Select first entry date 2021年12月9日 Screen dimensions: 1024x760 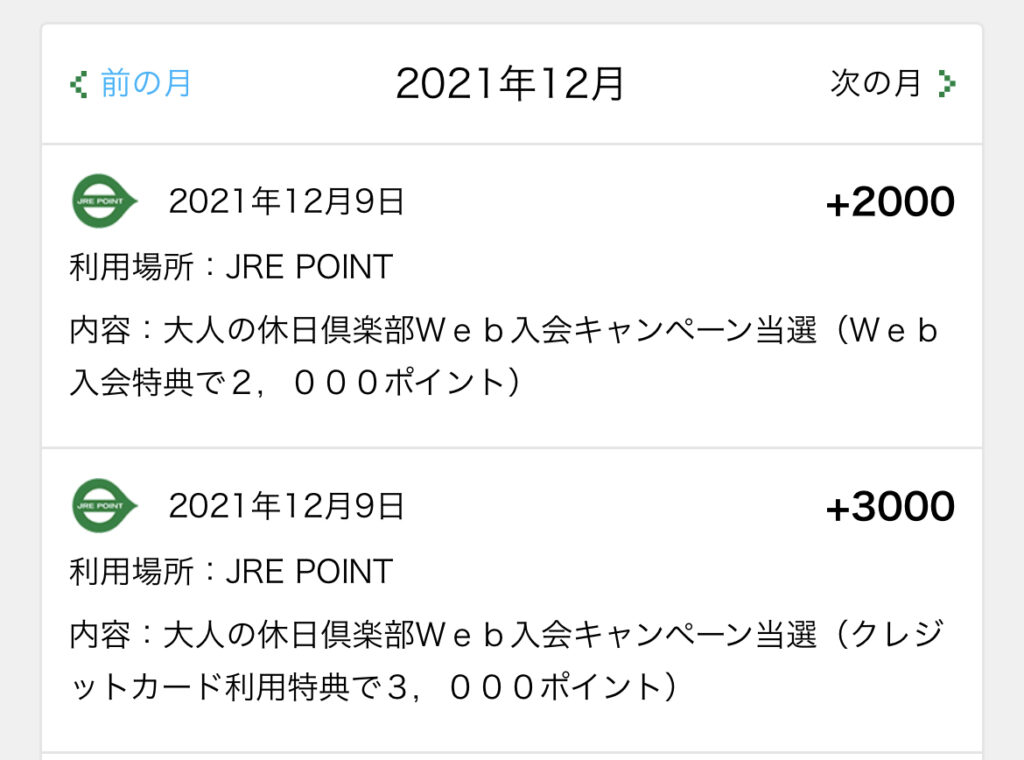pos(287,201)
